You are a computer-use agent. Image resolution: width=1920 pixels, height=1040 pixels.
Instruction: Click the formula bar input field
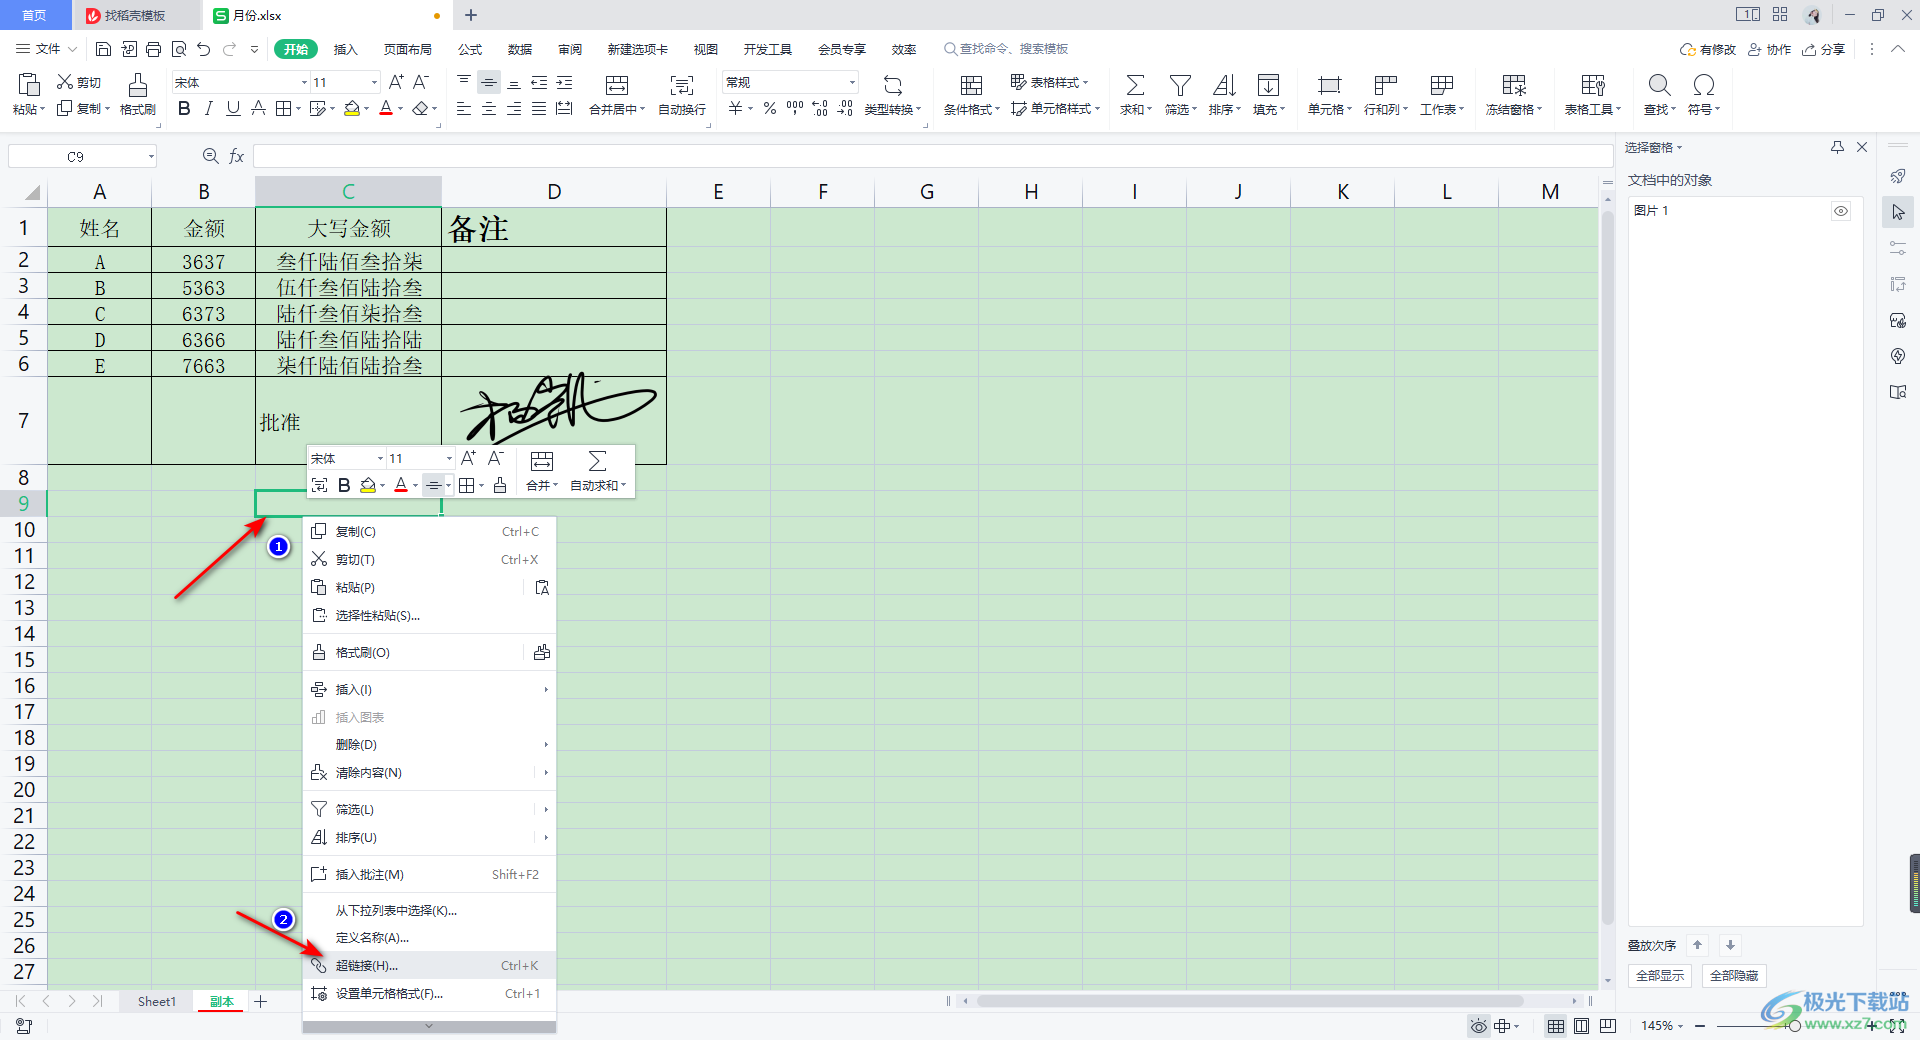click(932, 156)
